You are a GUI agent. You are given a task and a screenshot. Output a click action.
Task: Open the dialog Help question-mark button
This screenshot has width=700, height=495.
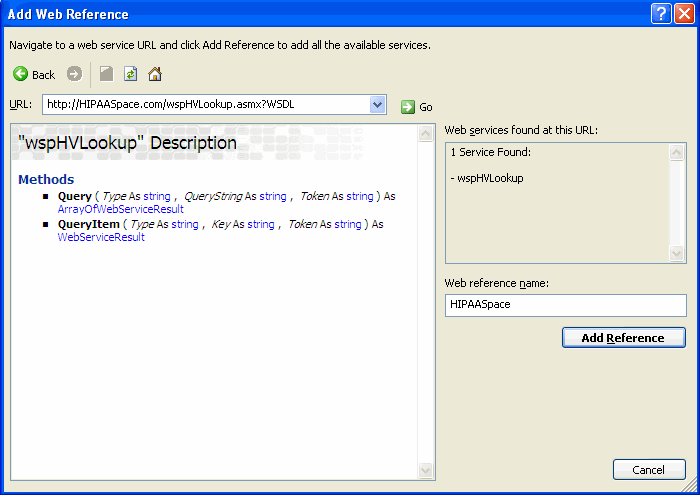(661, 13)
